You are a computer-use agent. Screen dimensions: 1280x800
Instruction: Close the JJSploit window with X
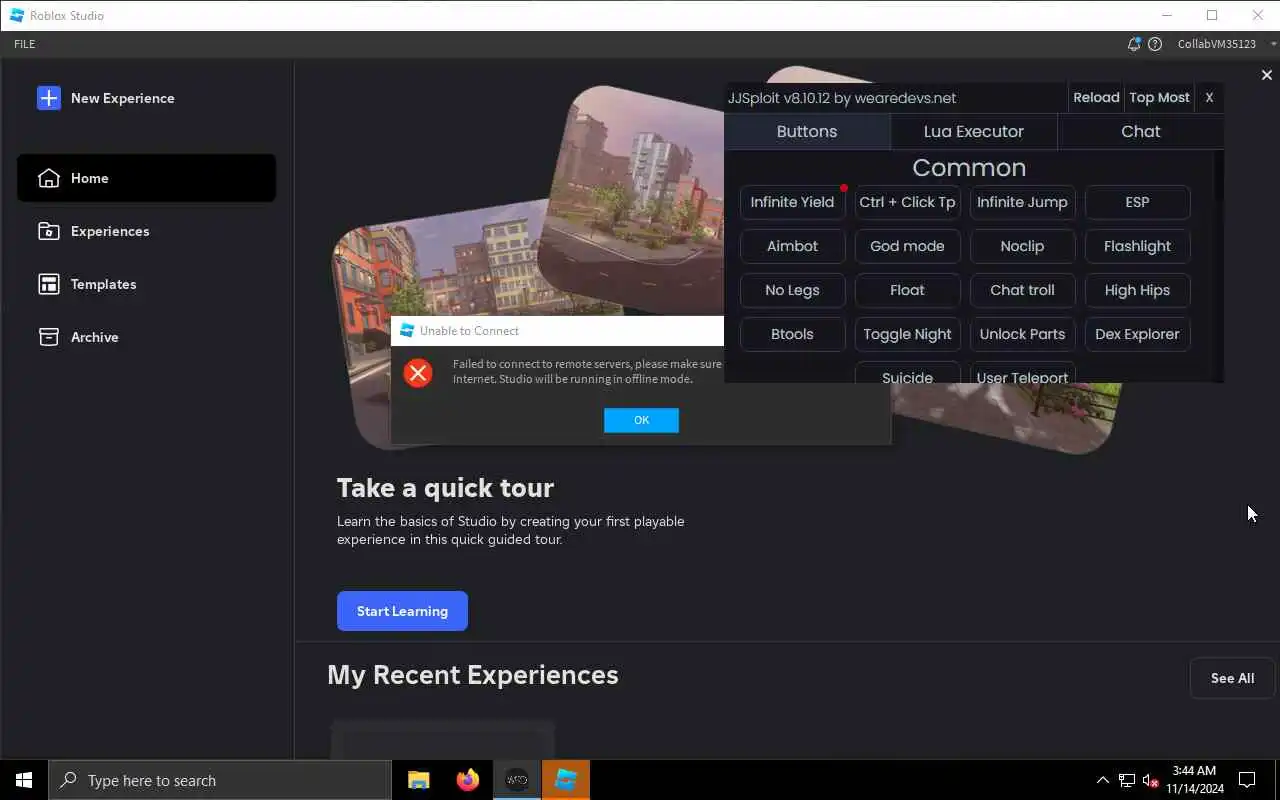[x=1209, y=97]
